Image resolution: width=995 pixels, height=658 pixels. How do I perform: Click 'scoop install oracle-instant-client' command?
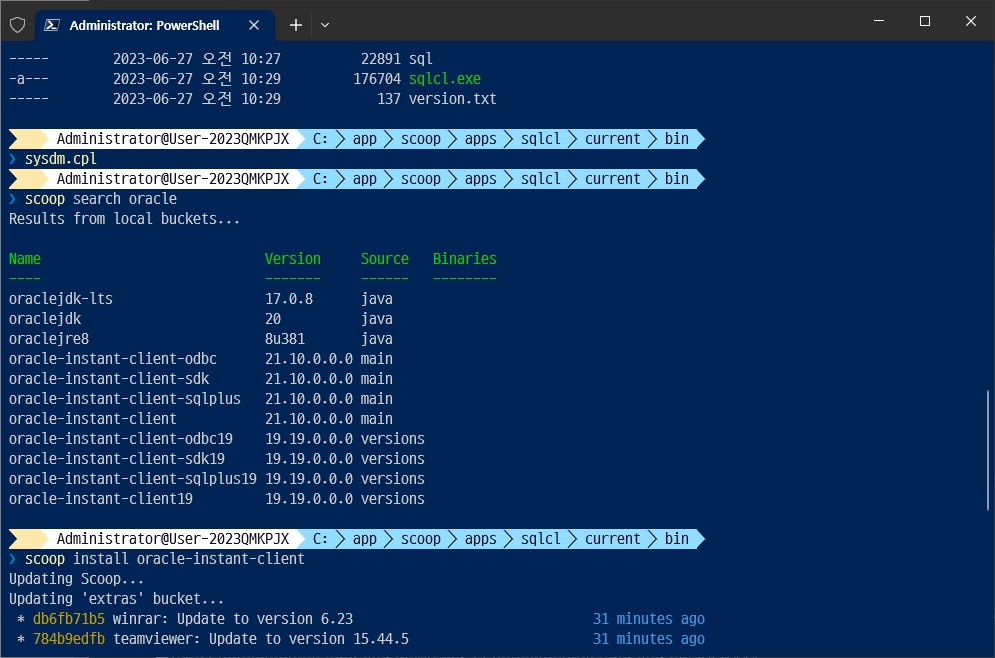(164, 558)
